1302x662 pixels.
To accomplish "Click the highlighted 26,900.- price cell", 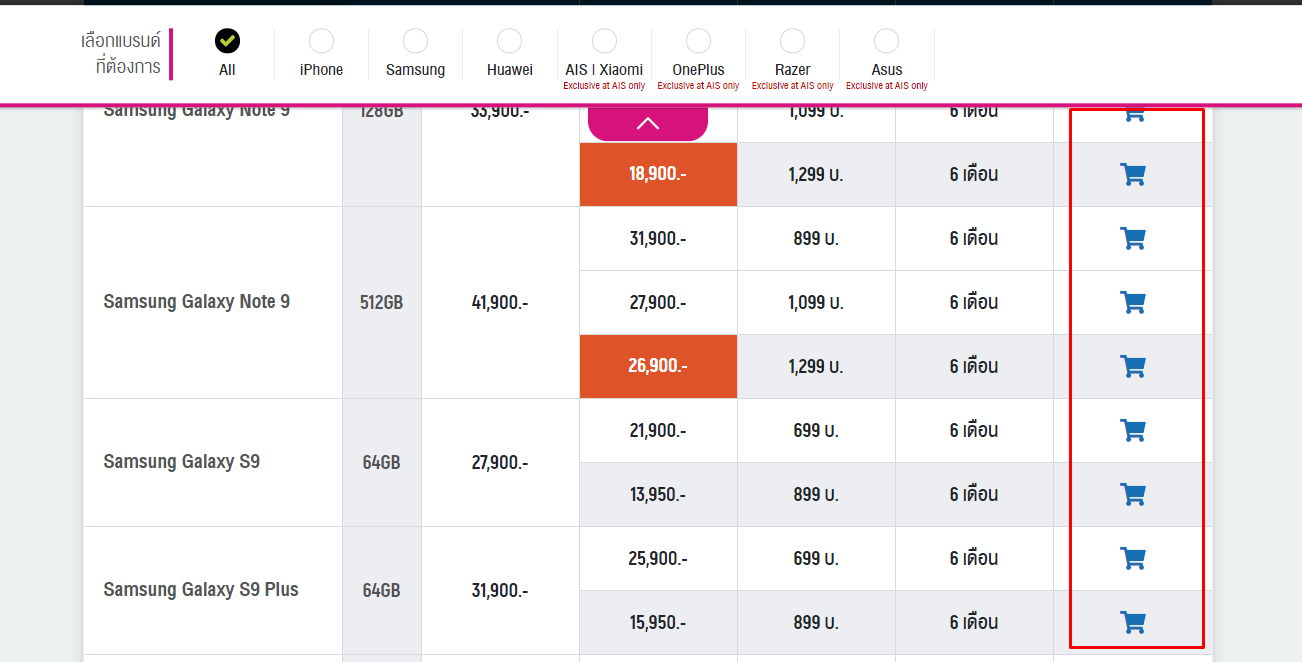I will tap(658, 366).
